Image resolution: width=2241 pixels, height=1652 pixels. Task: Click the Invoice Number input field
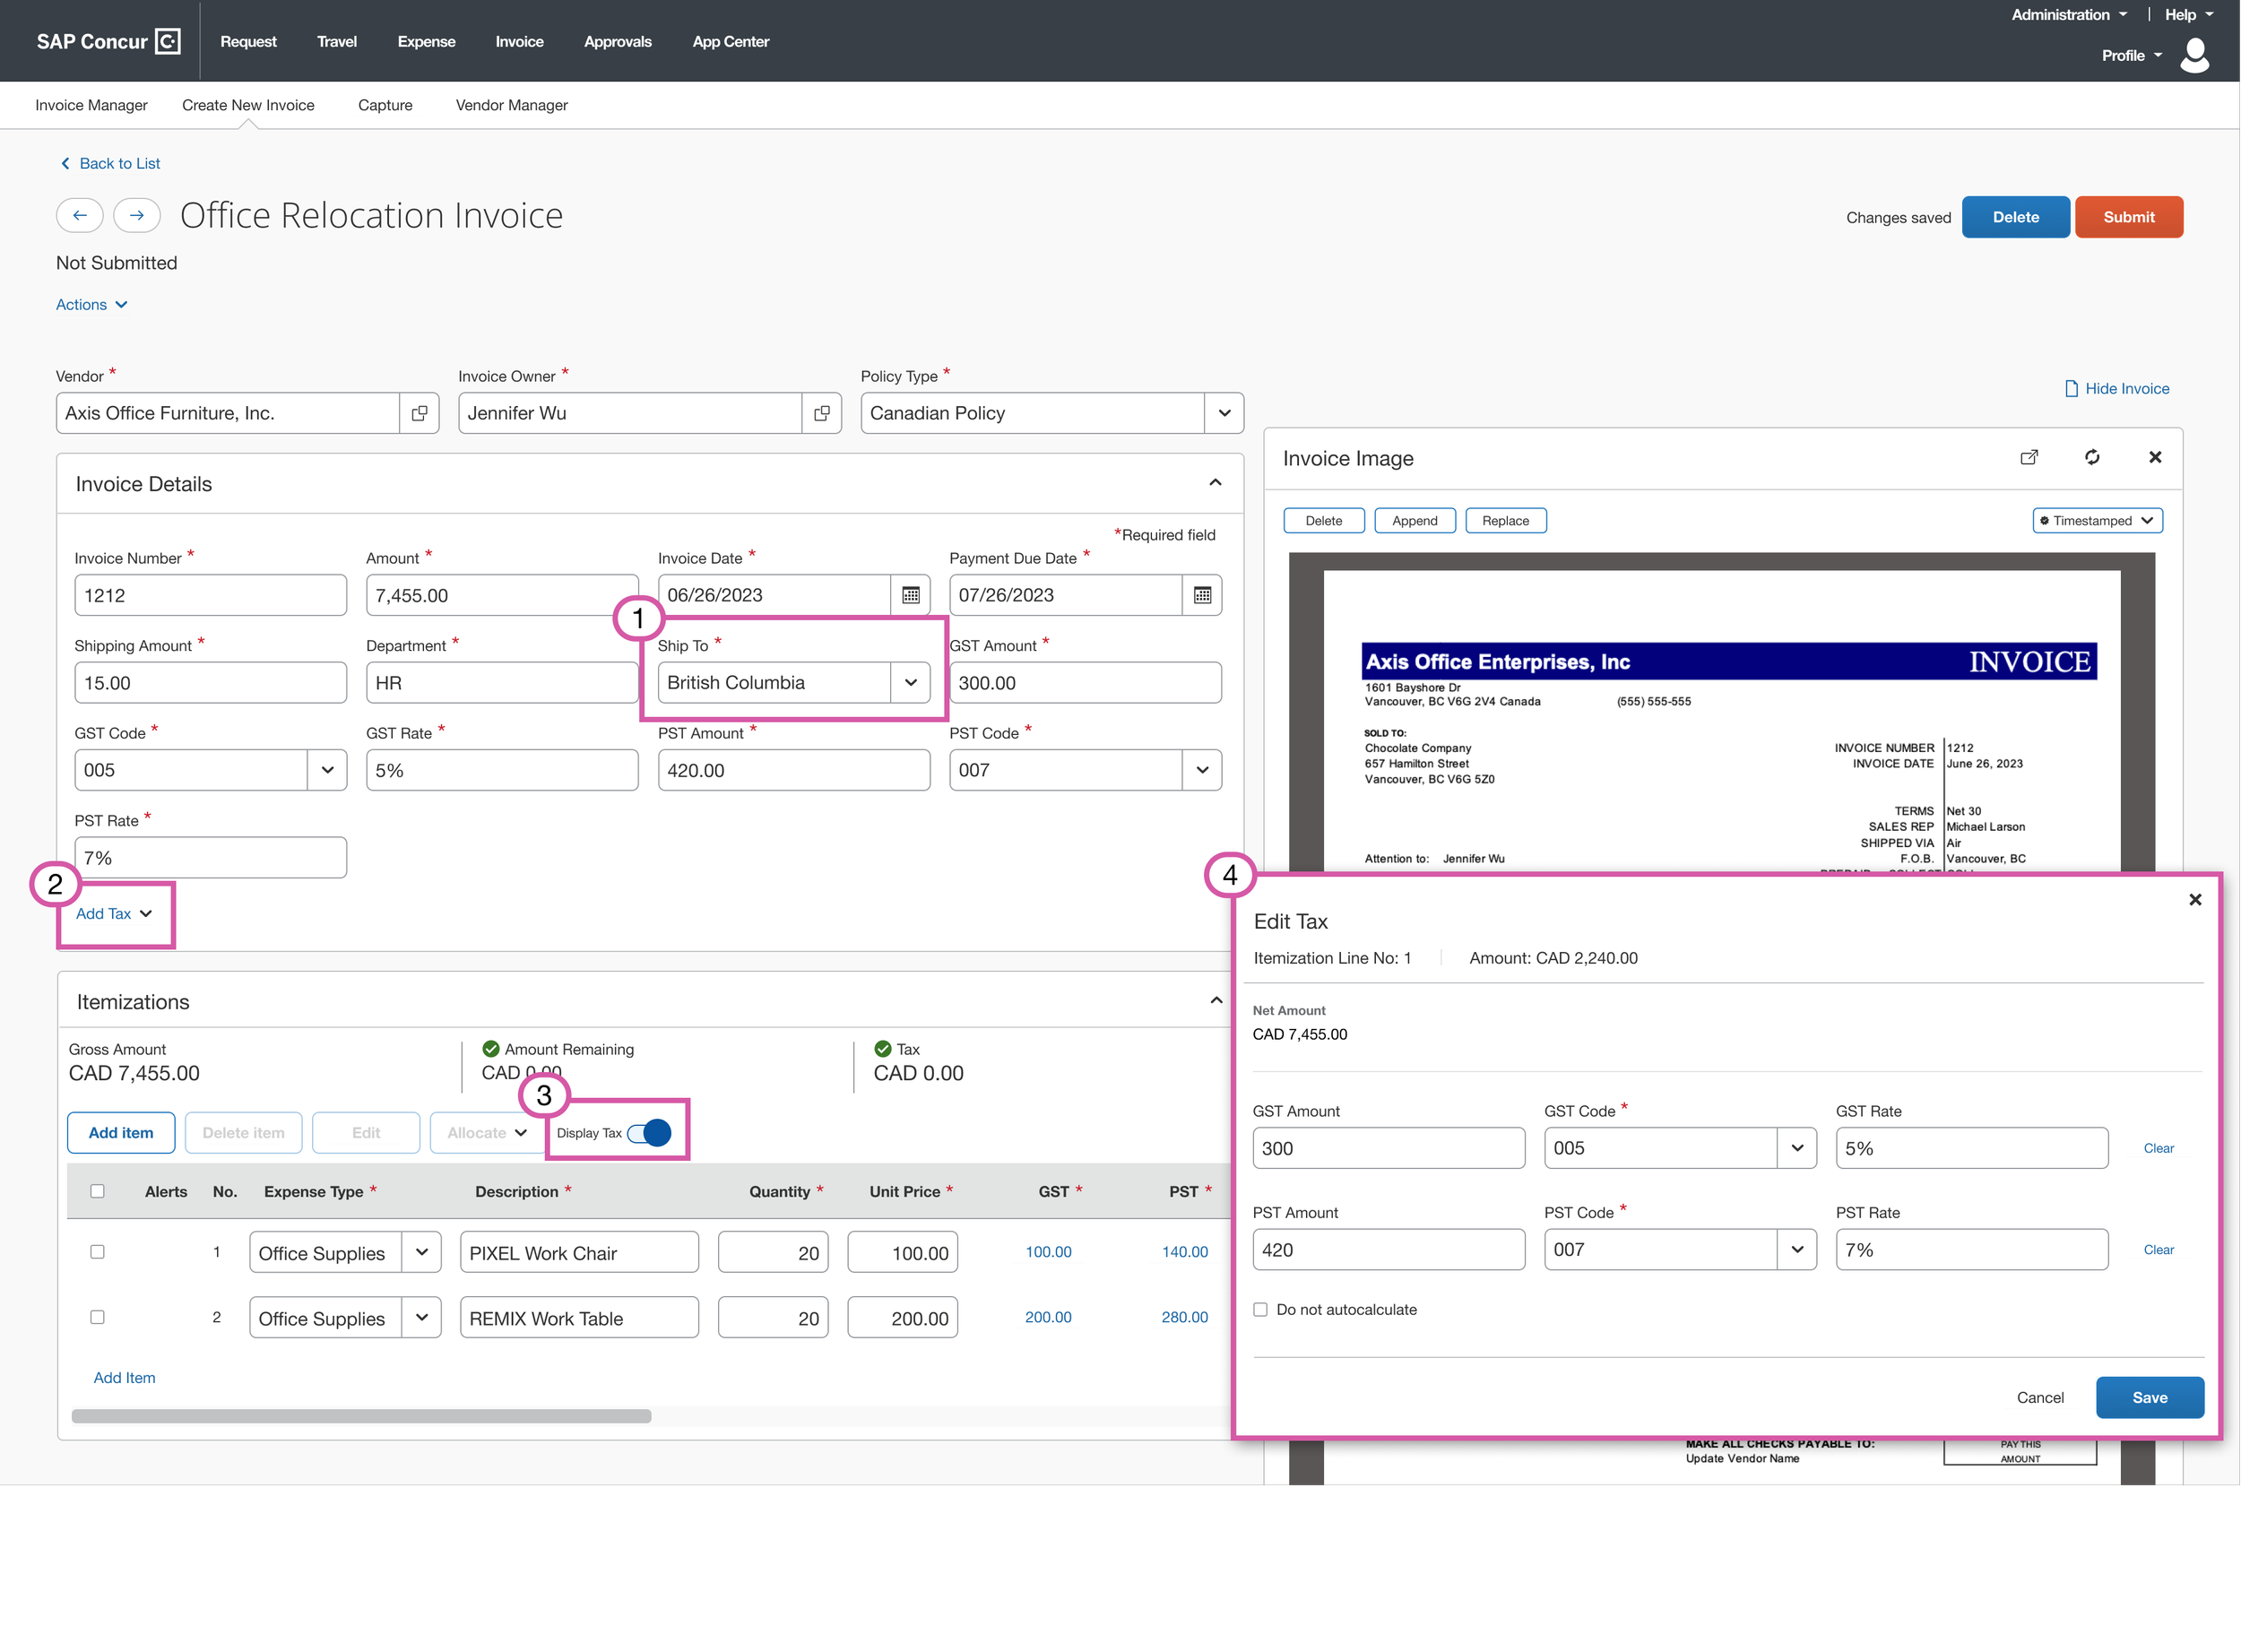coord(210,595)
